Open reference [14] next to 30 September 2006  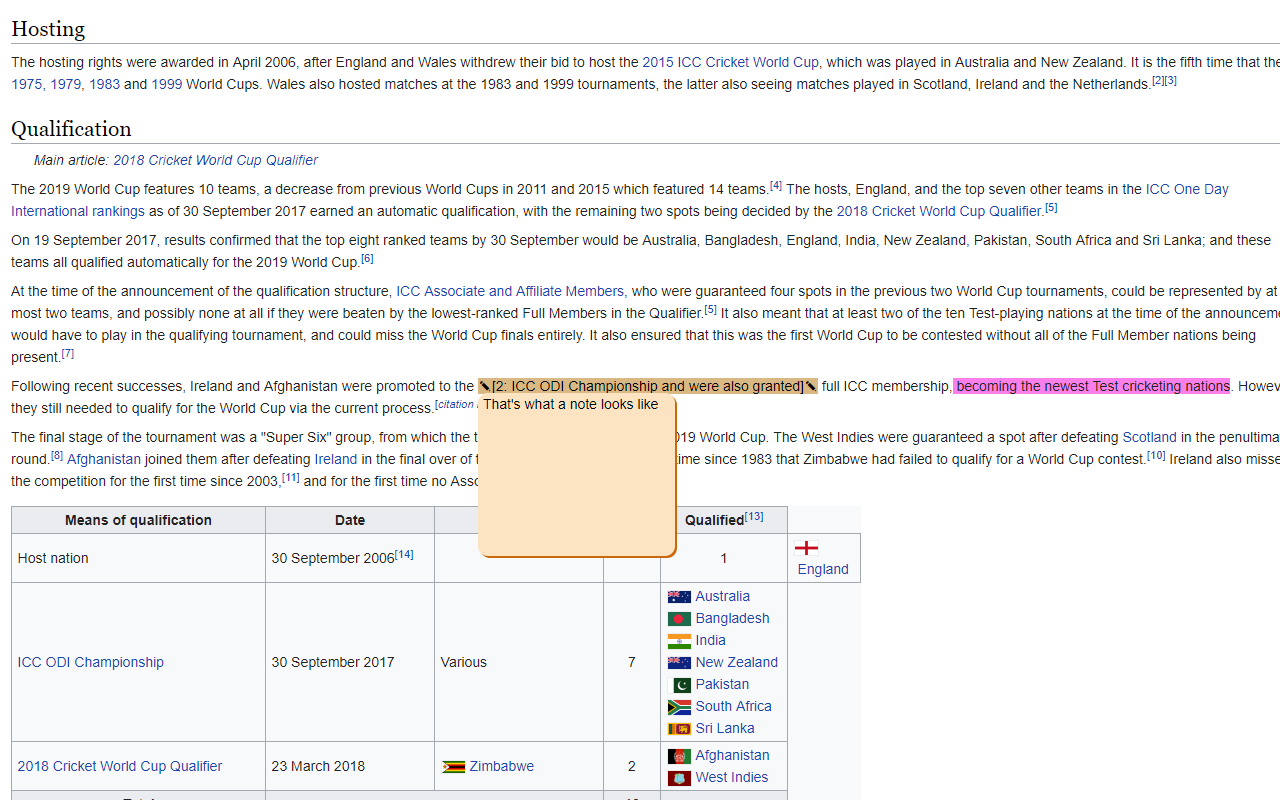[404, 554]
